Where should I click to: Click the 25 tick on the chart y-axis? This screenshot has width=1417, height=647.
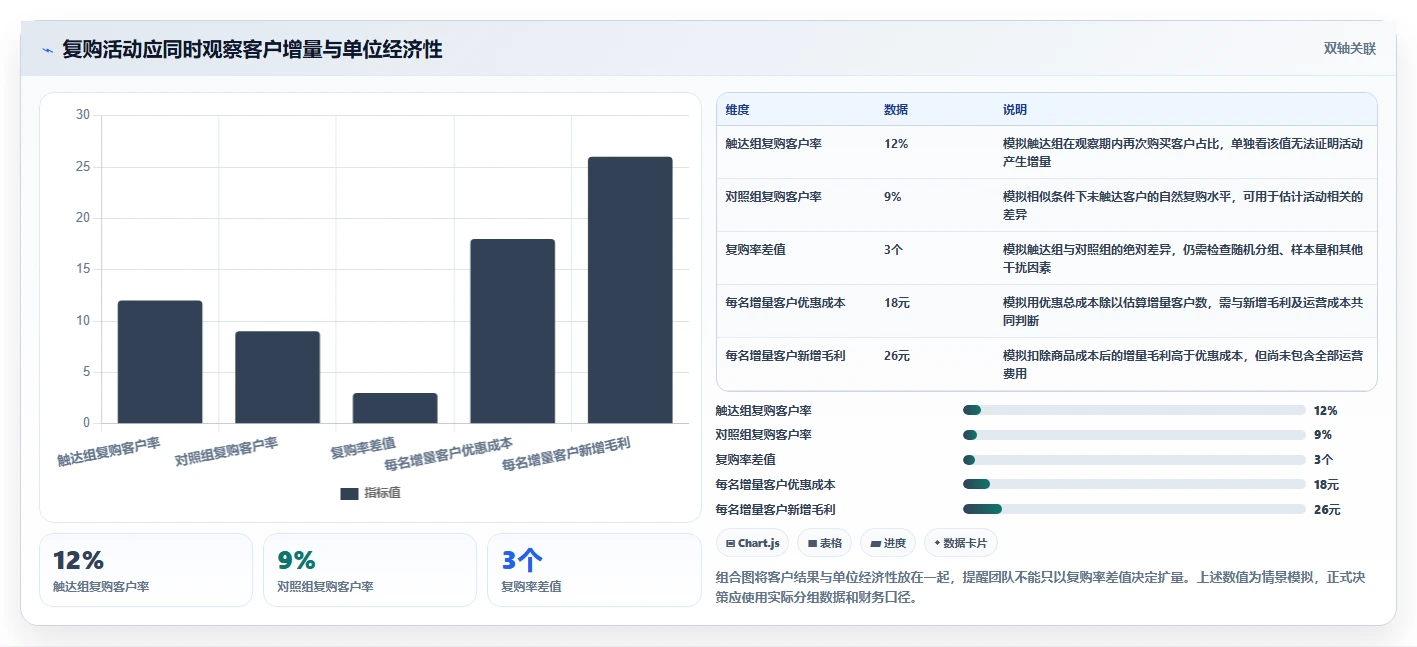pyautogui.click(x=83, y=166)
